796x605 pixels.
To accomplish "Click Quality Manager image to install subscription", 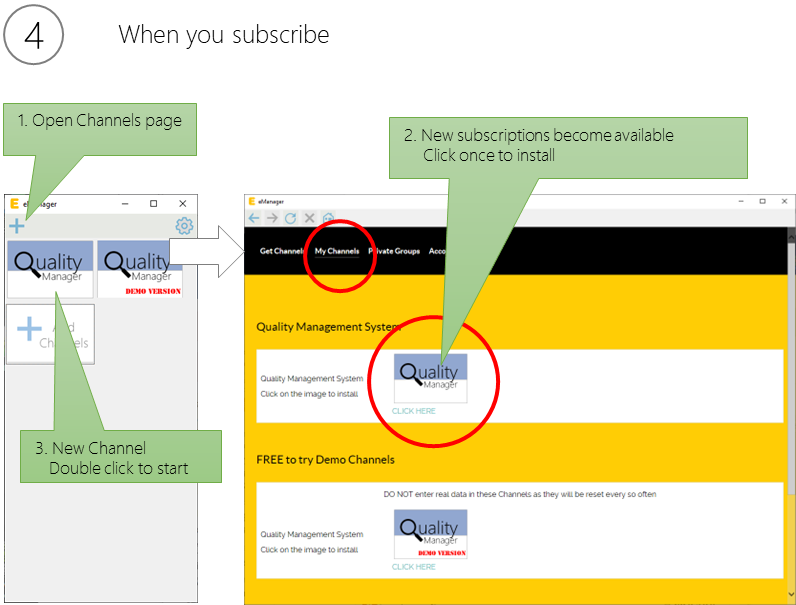I will (x=430, y=378).
